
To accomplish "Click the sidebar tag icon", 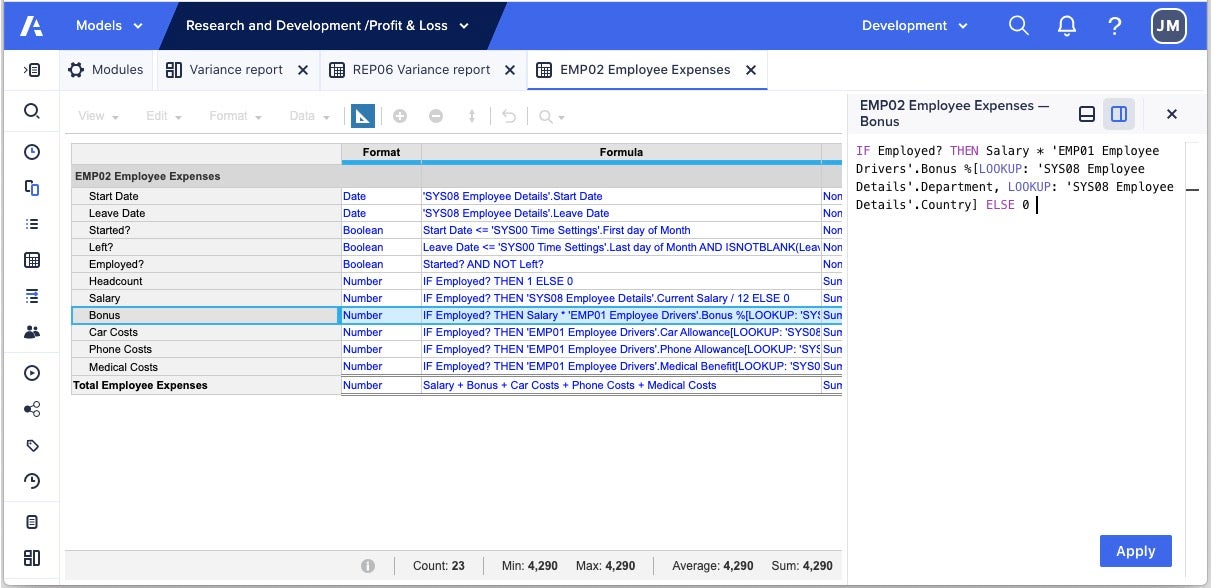I will pos(32,445).
